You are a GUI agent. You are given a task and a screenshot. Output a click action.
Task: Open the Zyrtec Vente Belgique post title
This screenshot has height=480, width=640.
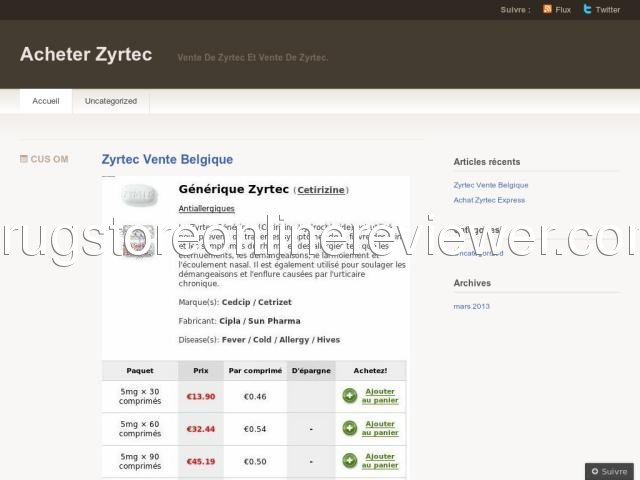(167, 159)
